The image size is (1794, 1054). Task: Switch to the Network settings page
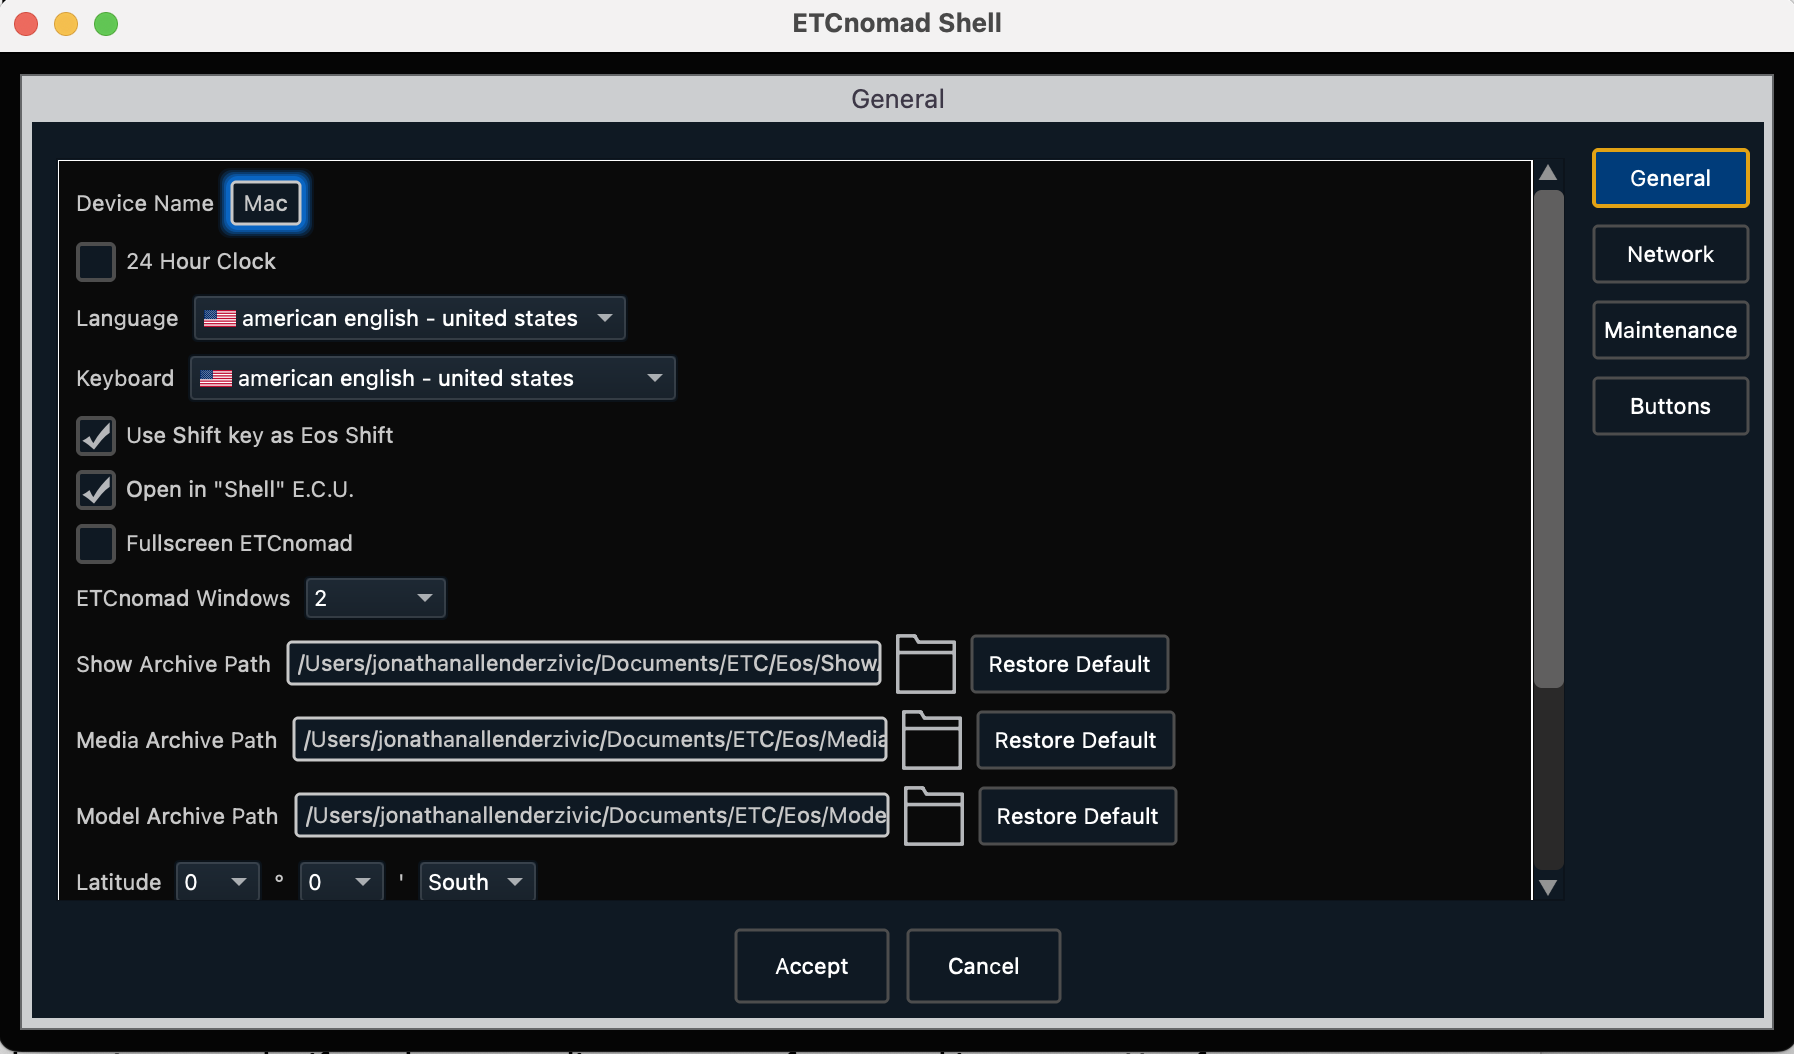pyautogui.click(x=1668, y=254)
